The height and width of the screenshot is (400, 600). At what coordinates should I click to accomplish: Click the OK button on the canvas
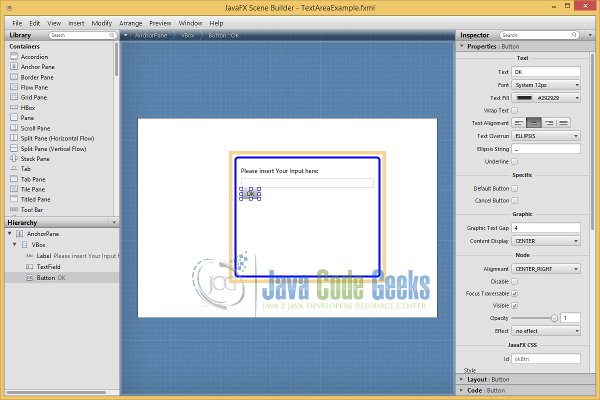click(x=250, y=194)
